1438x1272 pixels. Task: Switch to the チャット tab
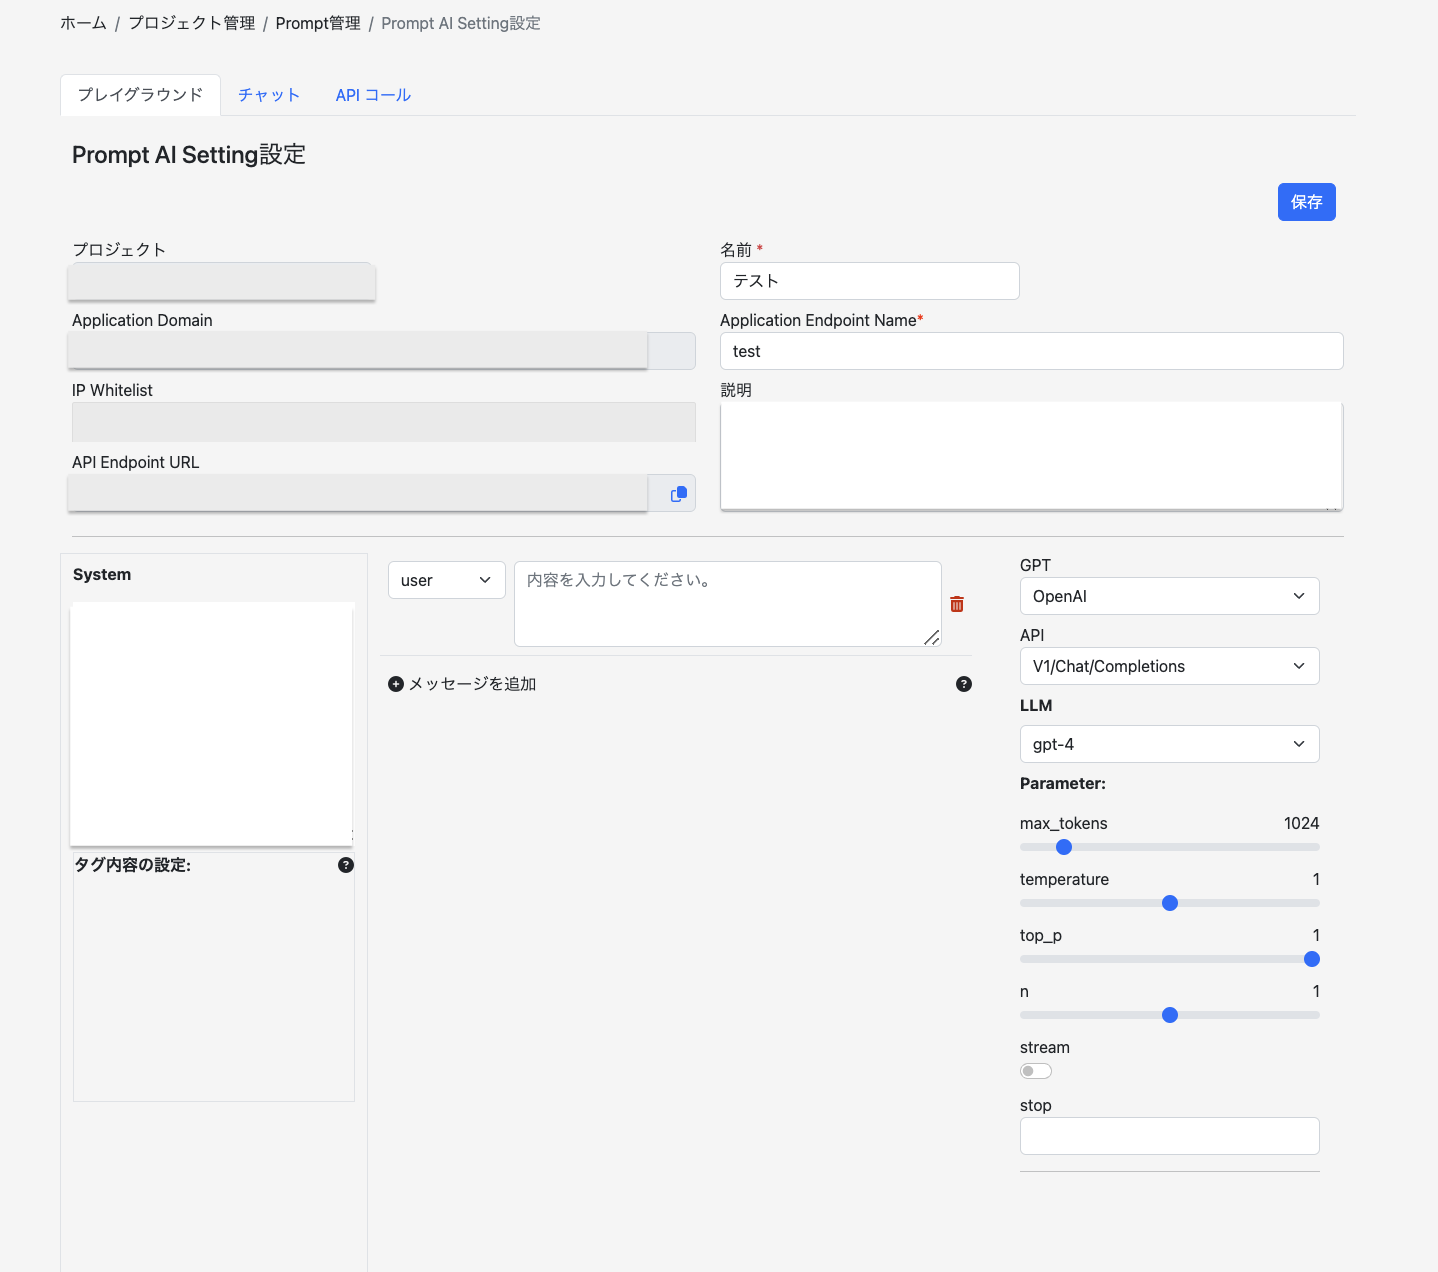click(x=269, y=95)
